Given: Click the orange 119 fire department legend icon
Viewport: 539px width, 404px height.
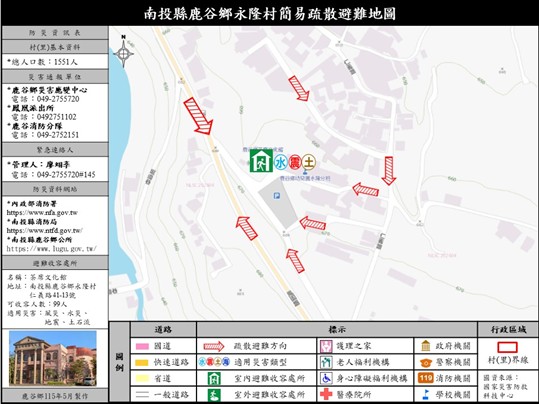Looking at the screenshot, I should (x=426, y=378).
